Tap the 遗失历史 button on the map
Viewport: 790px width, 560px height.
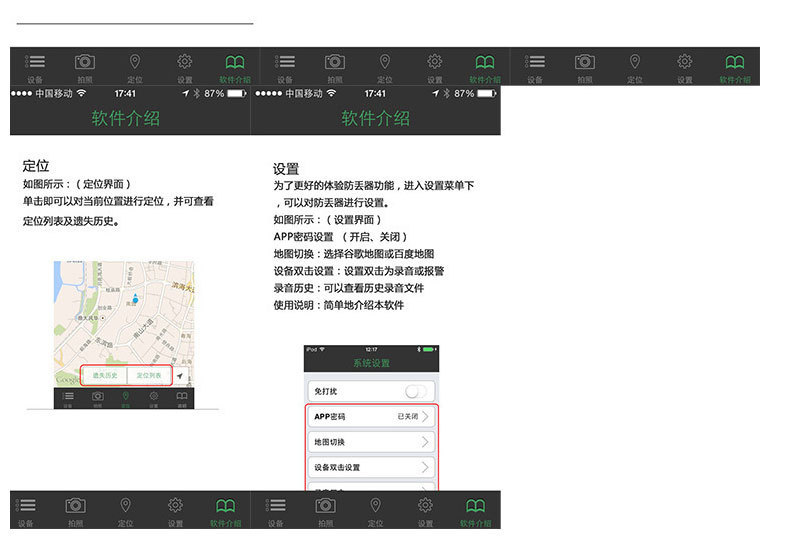pos(105,376)
